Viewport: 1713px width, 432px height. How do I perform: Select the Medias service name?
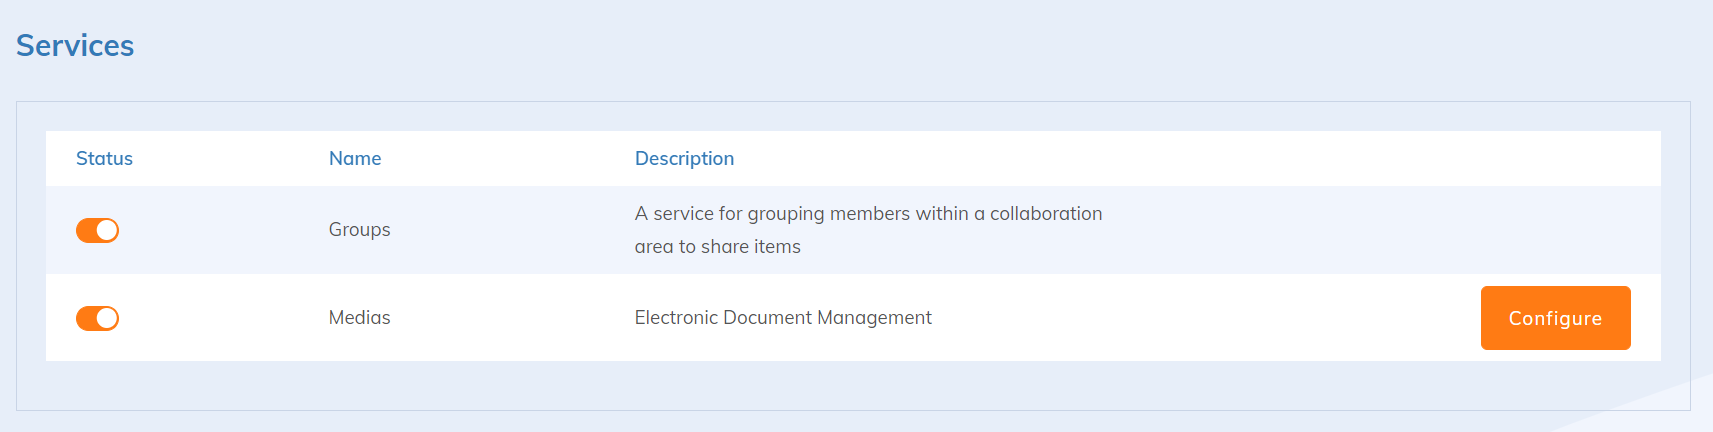(359, 317)
